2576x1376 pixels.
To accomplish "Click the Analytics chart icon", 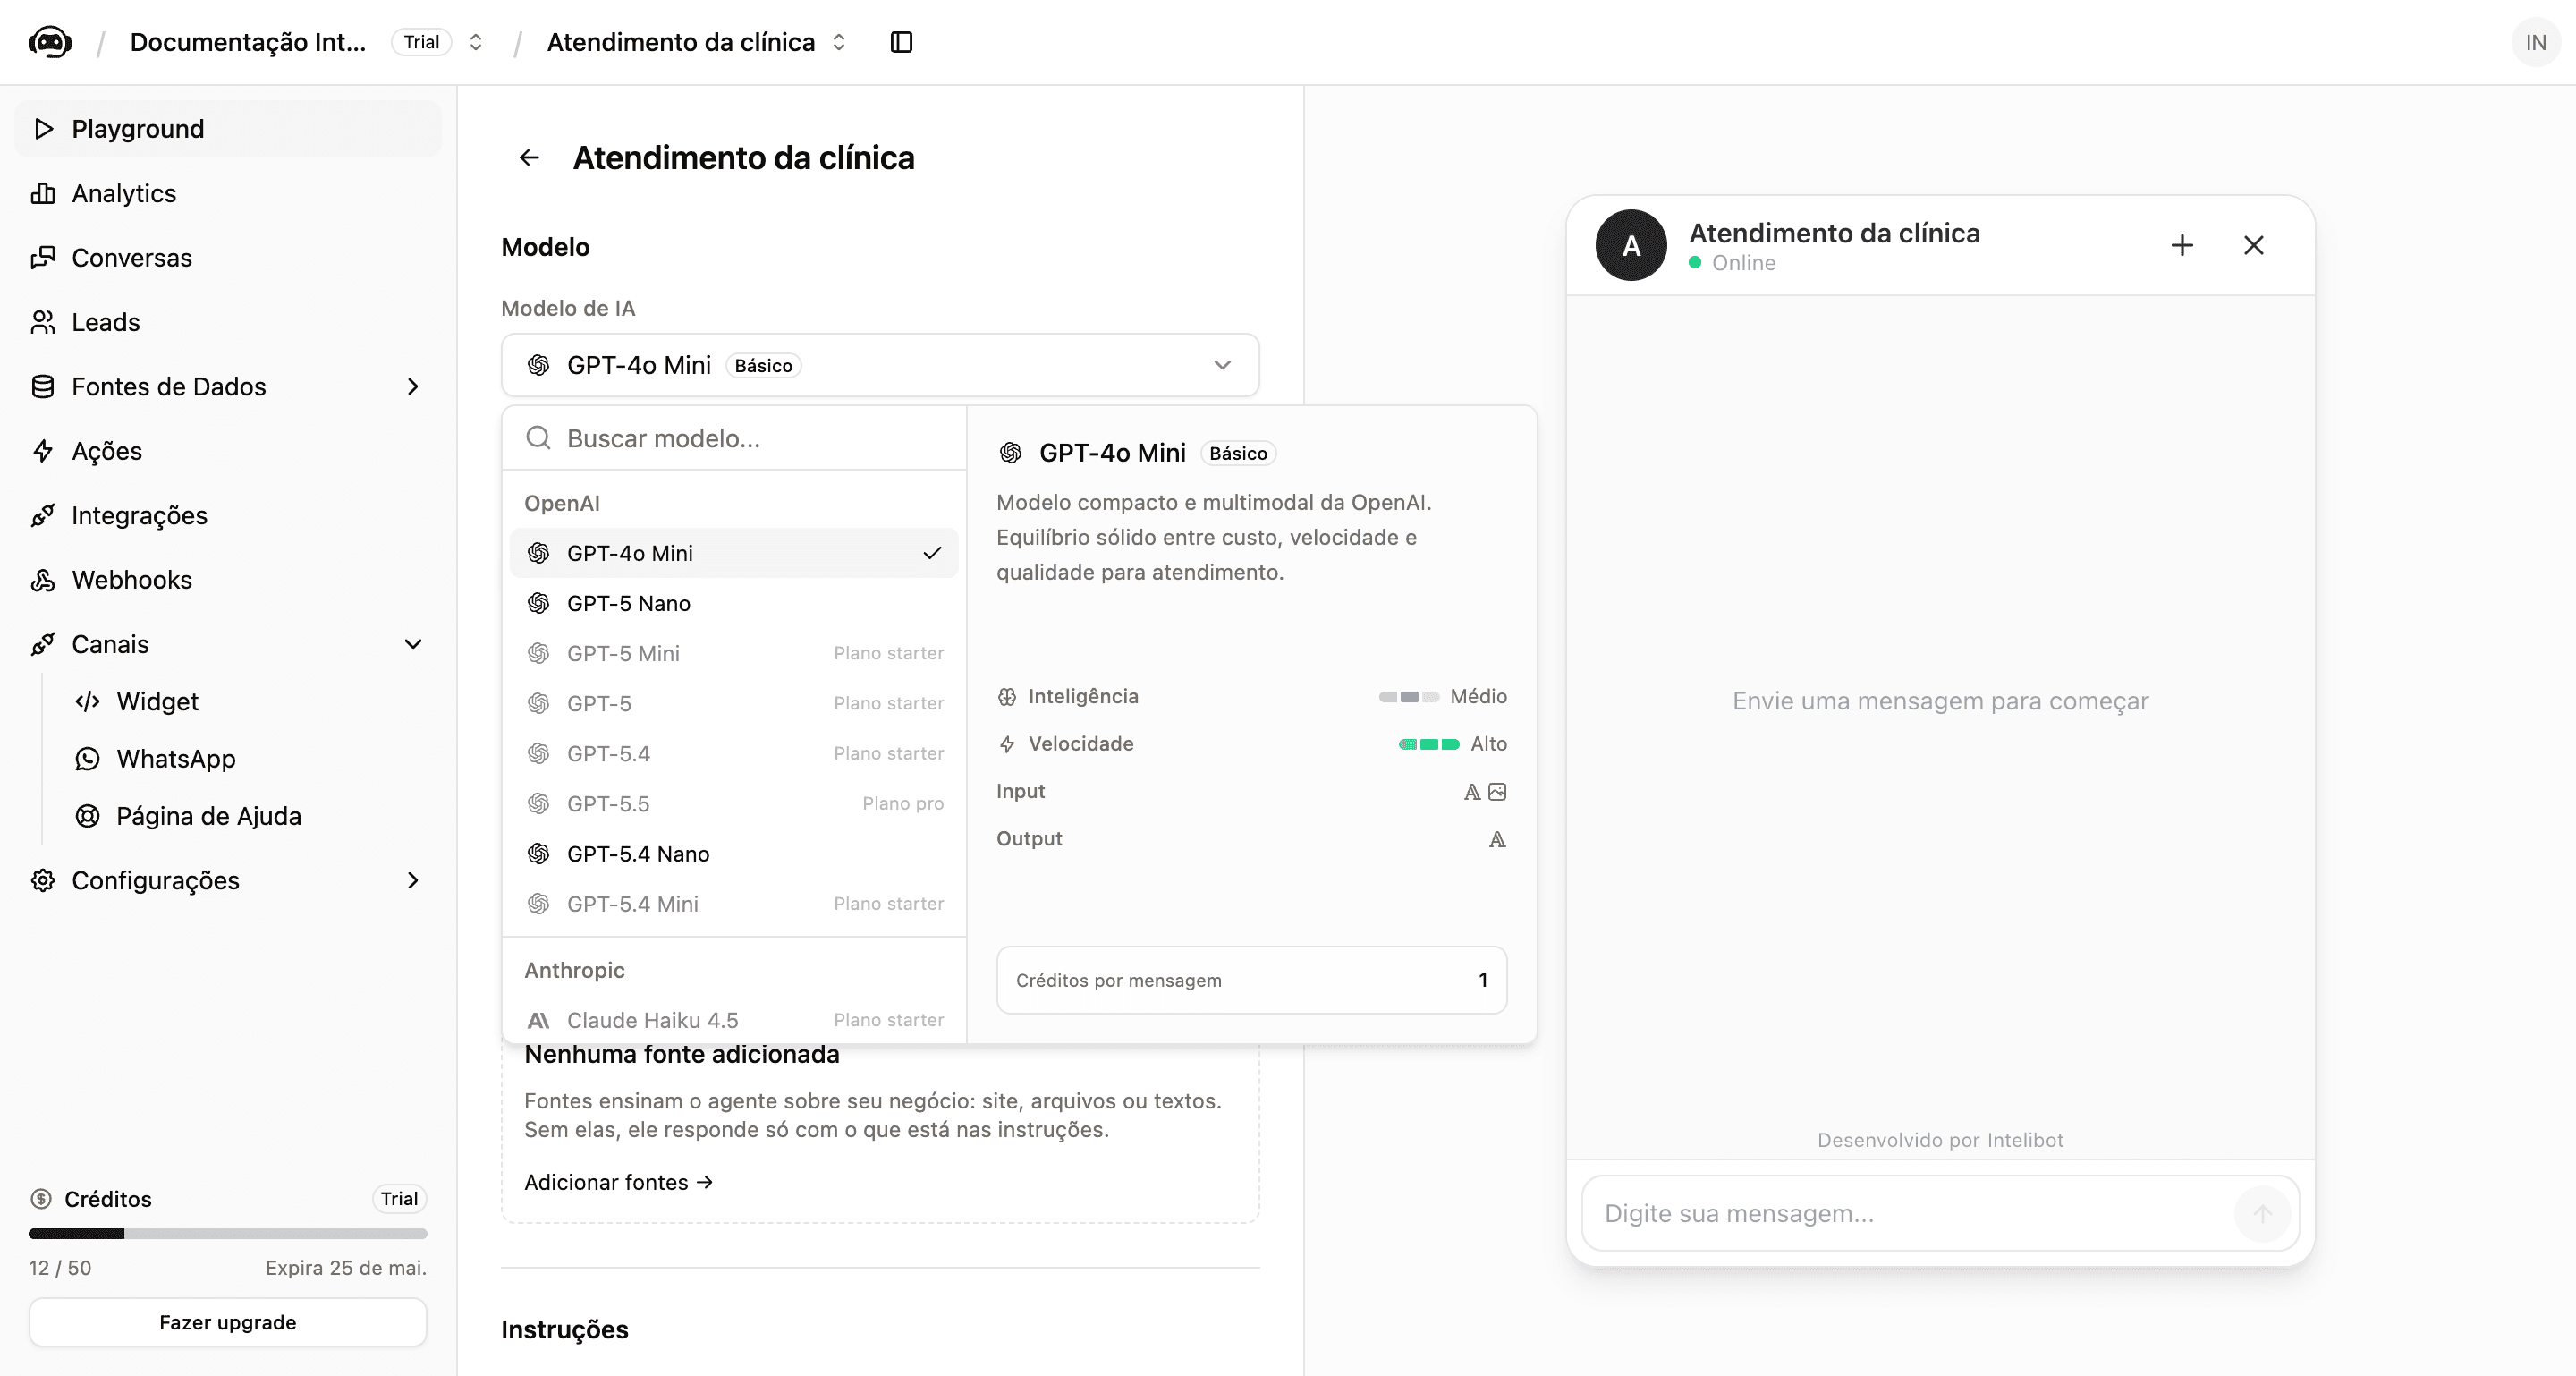I will 43,193.
